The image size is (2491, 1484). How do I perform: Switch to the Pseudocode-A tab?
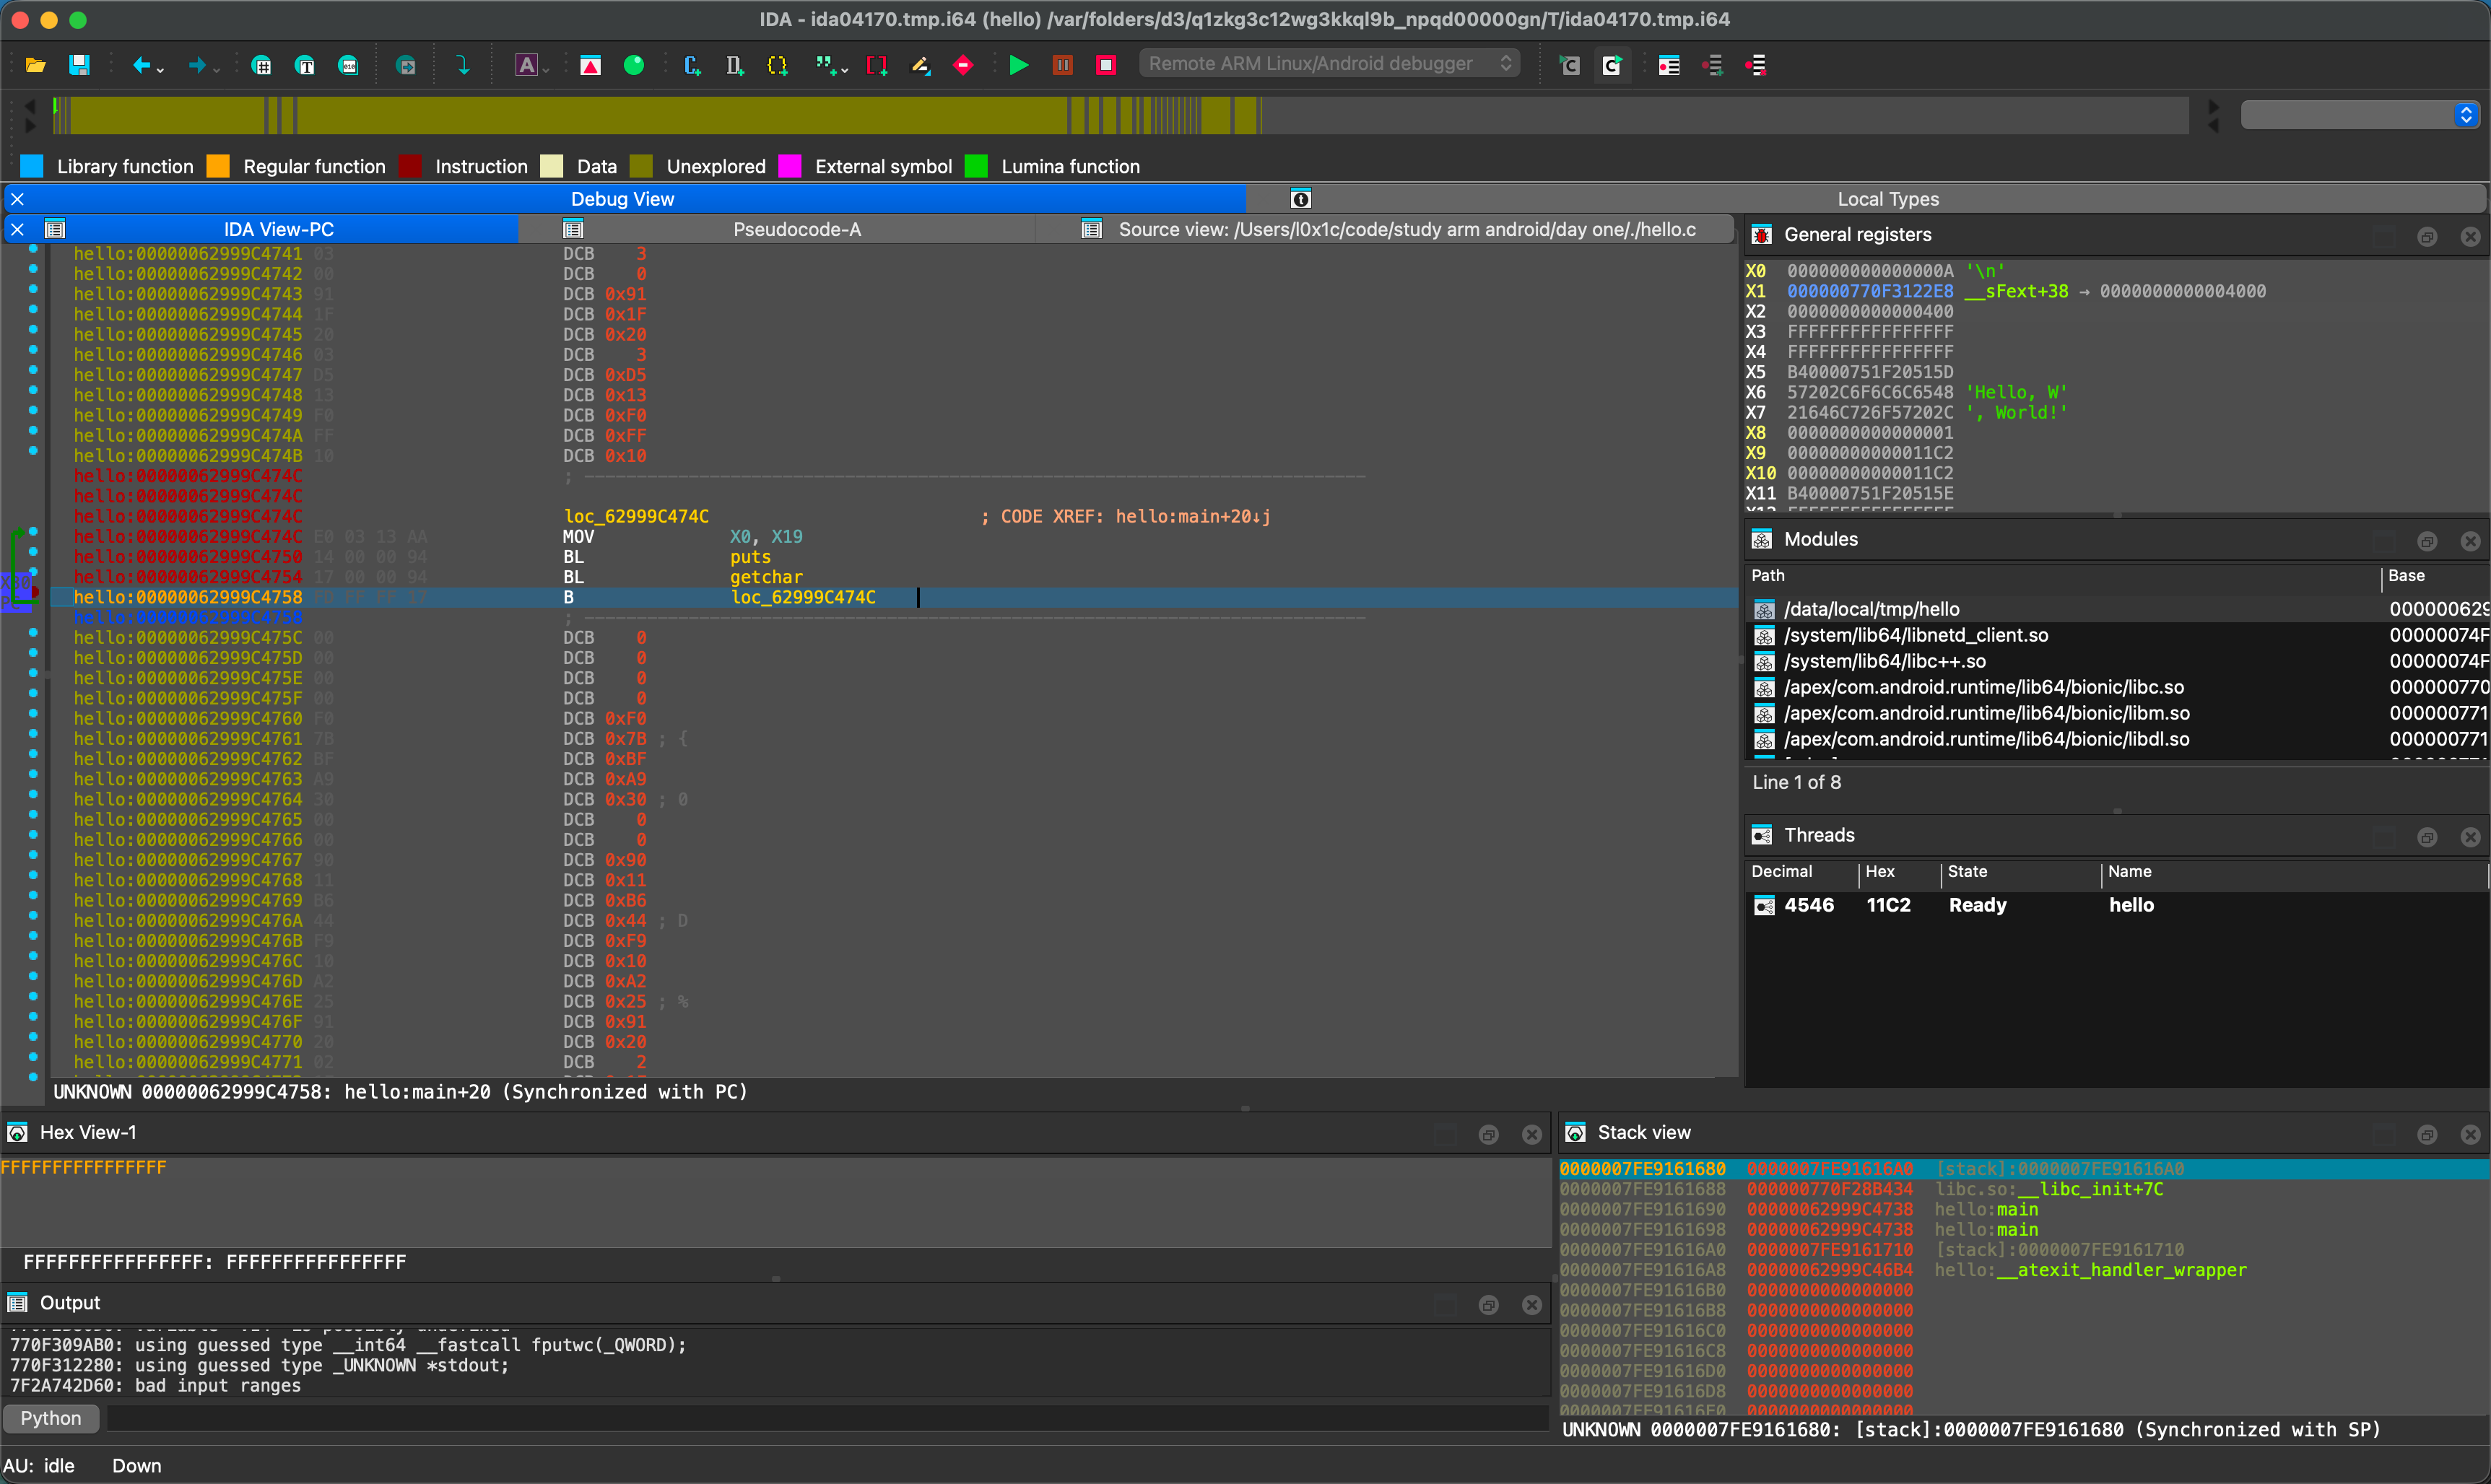796,229
